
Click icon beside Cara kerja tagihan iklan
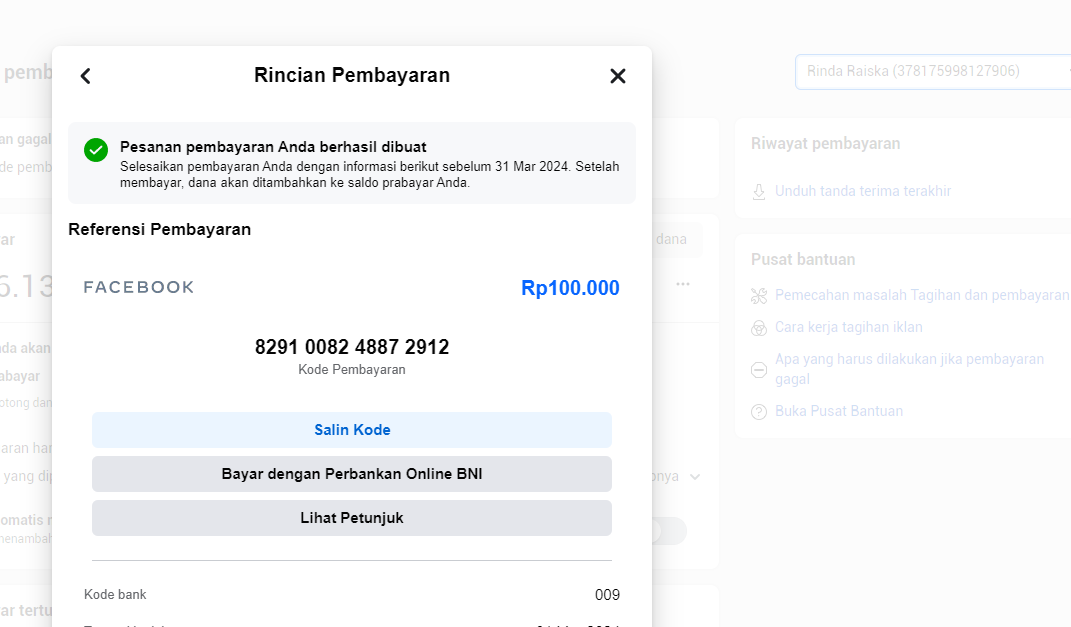[759, 328]
